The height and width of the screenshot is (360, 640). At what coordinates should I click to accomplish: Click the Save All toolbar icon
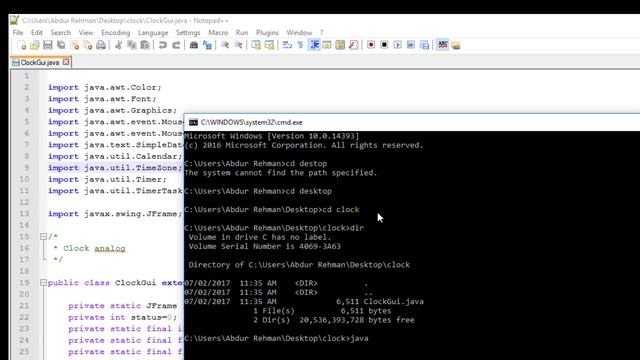pos(61,45)
